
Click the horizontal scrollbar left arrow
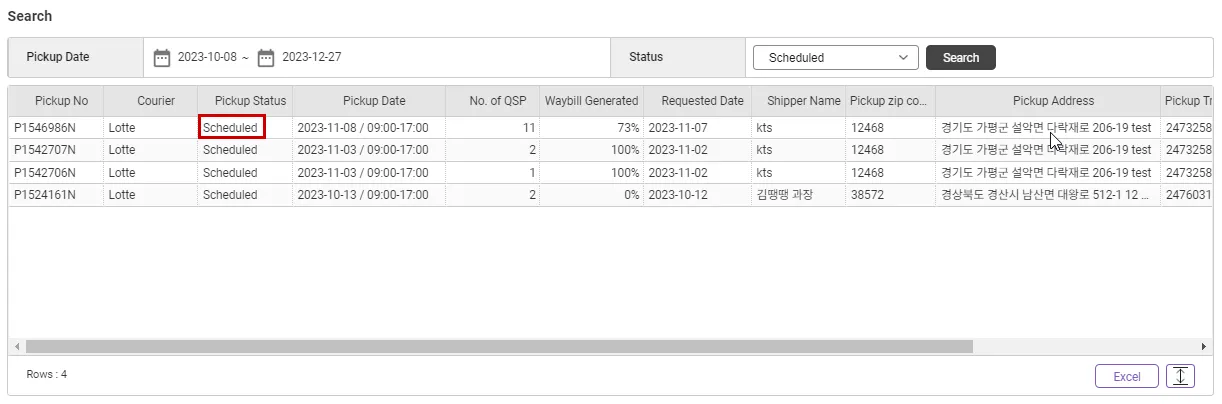coord(17,346)
